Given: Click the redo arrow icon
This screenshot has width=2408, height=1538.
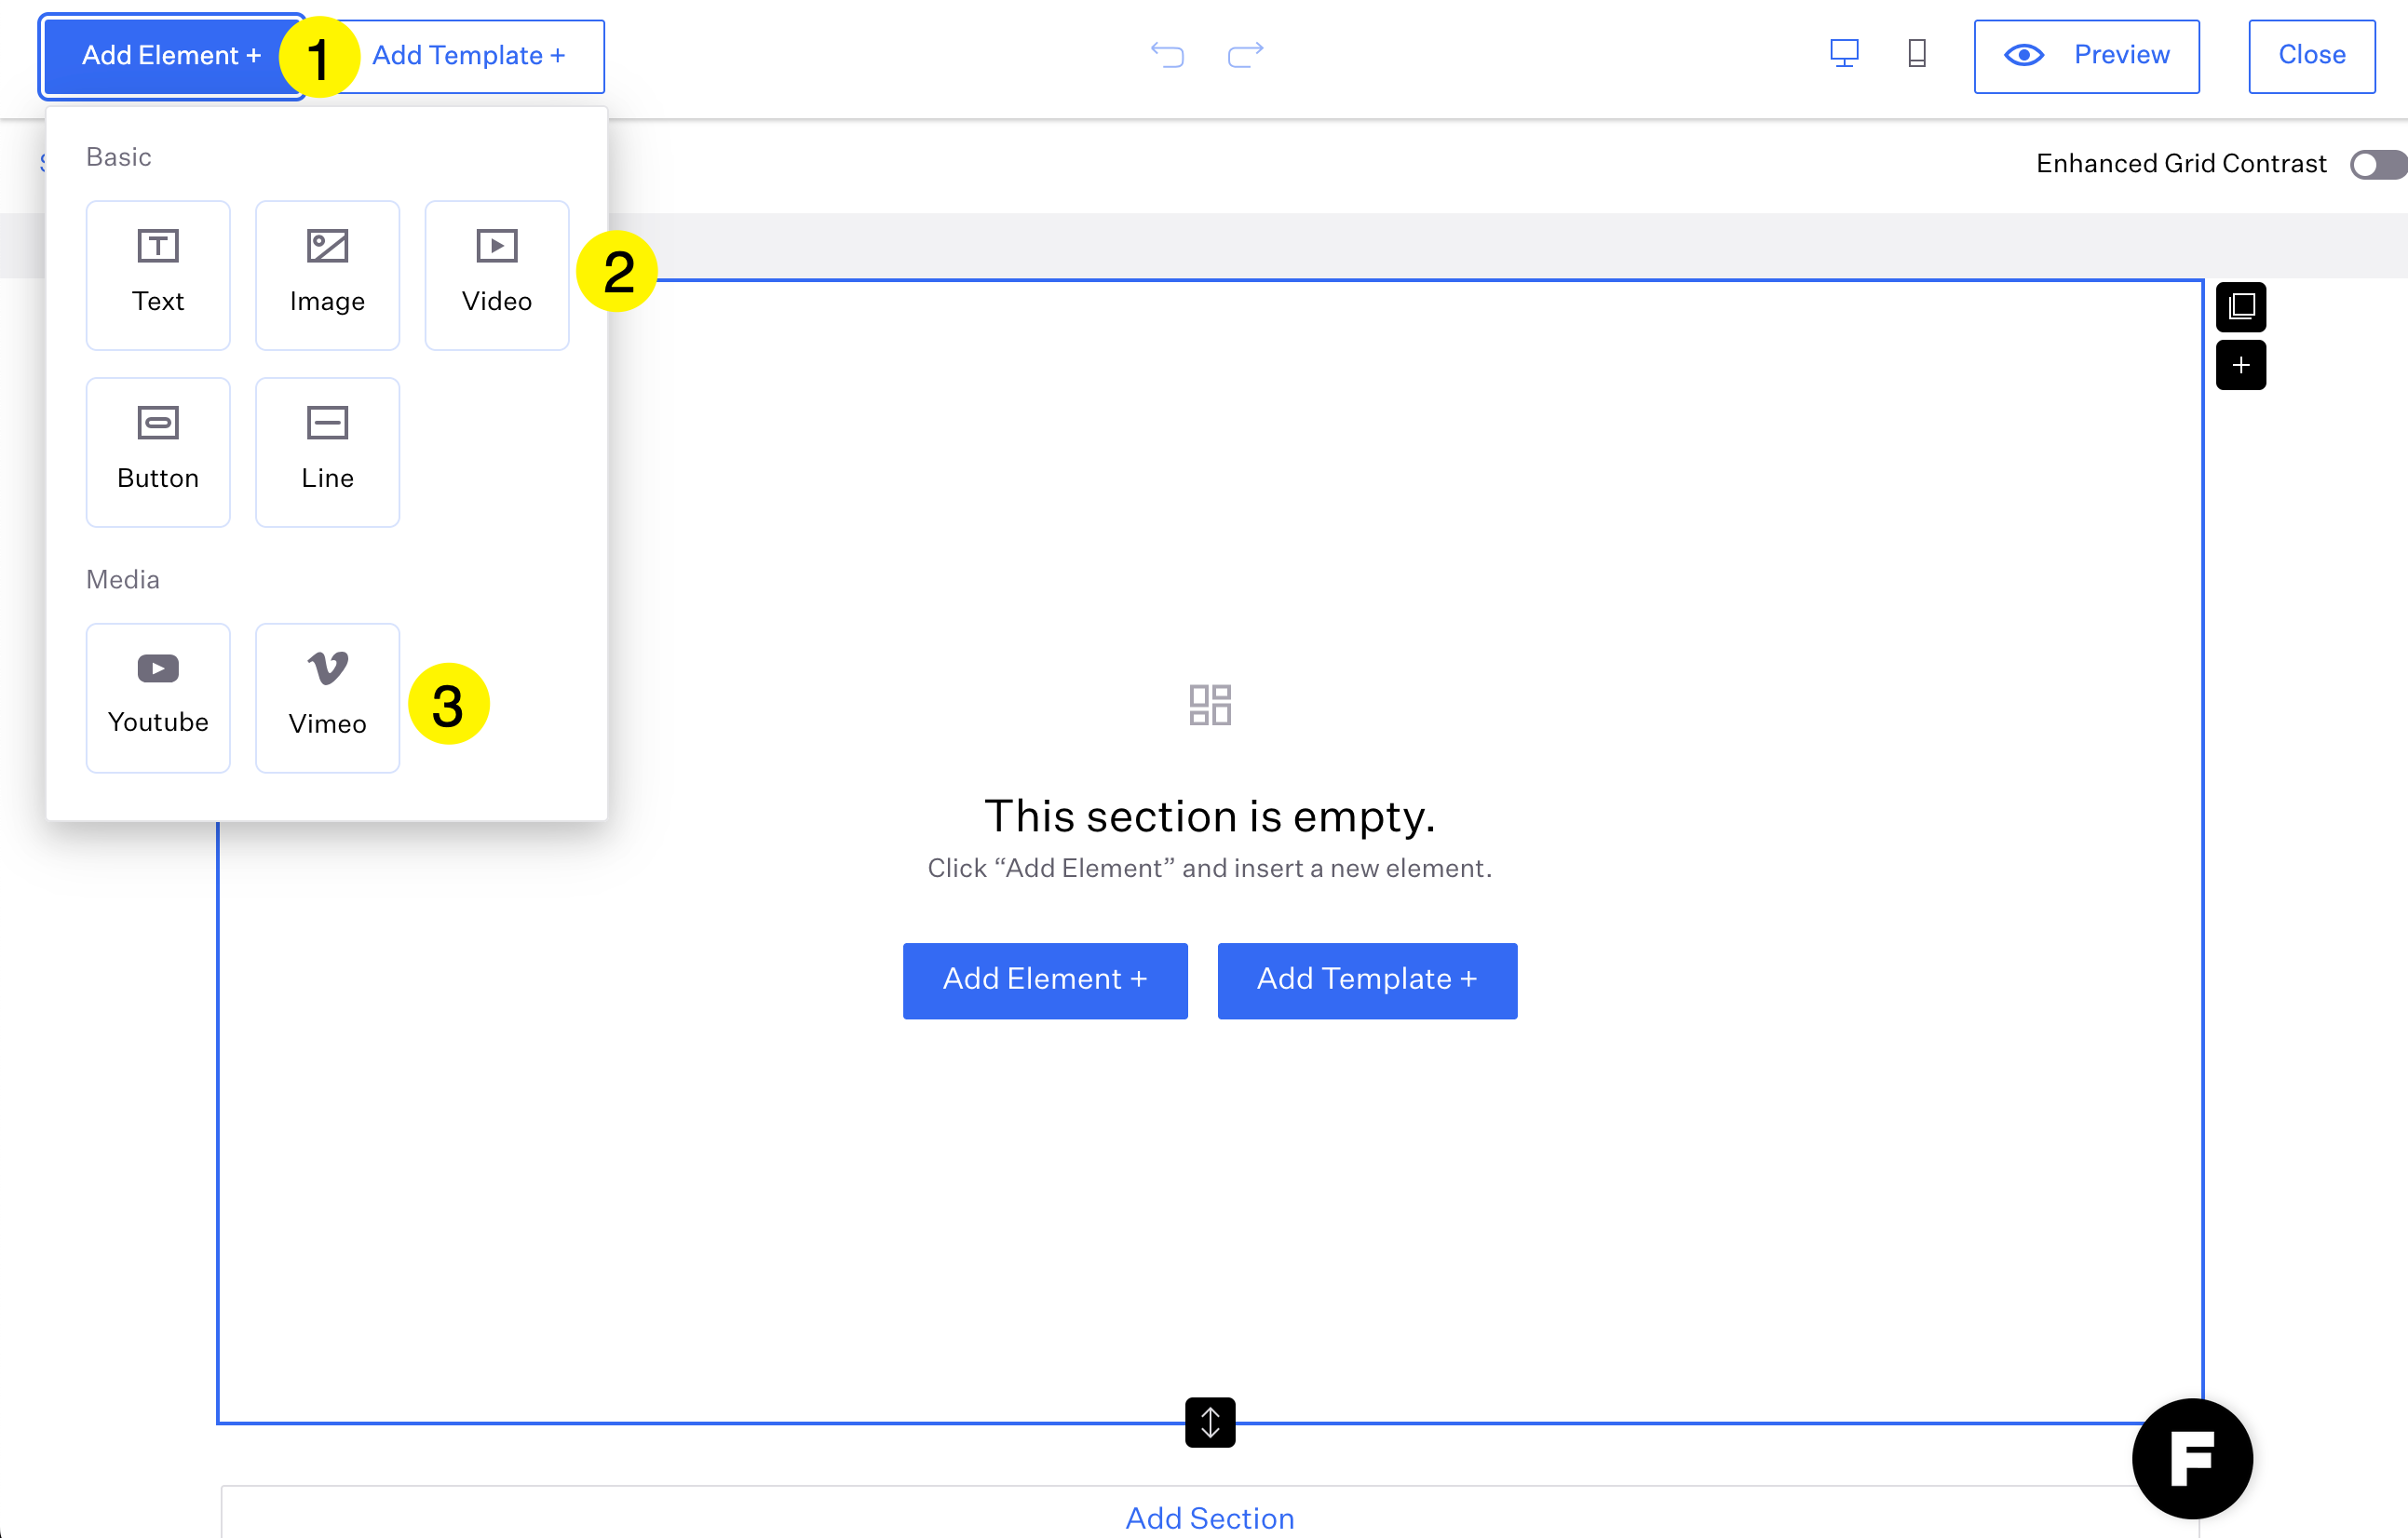Looking at the screenshot, I should pos(1245,54).
